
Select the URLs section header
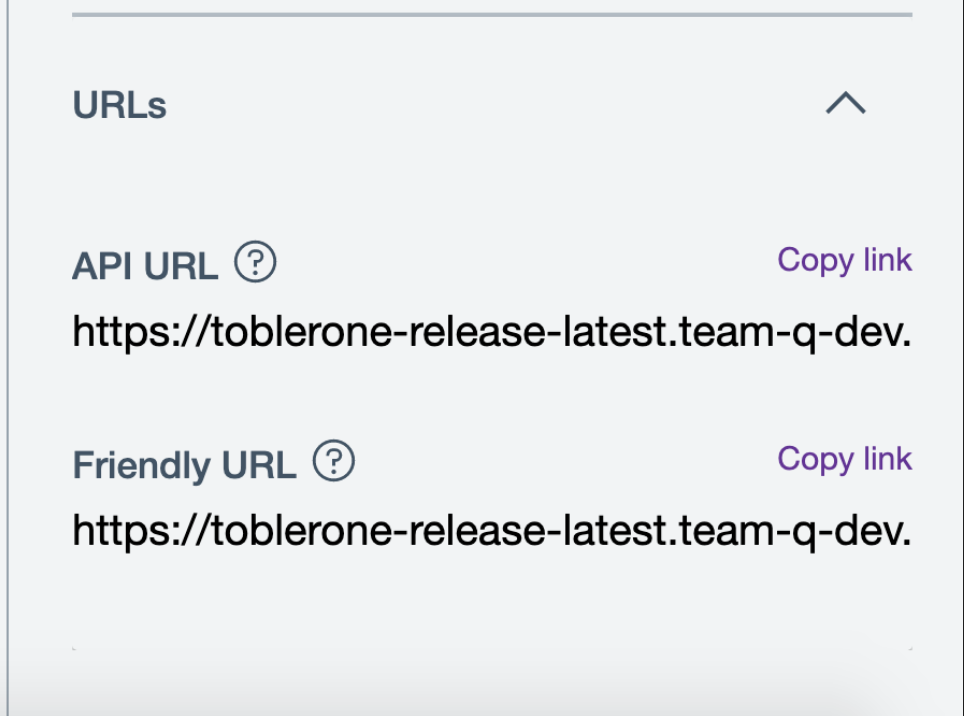(x=120, y=104)
